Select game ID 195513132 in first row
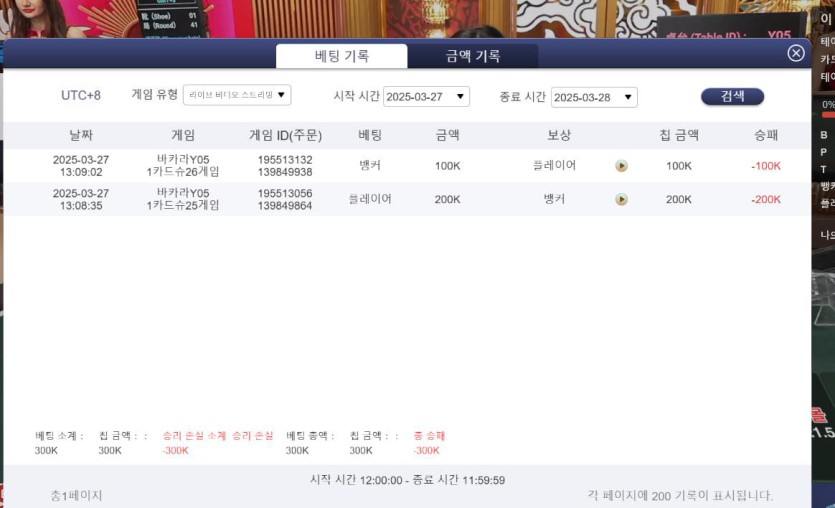The image size is (835, 508). click(x=285, y=160)
